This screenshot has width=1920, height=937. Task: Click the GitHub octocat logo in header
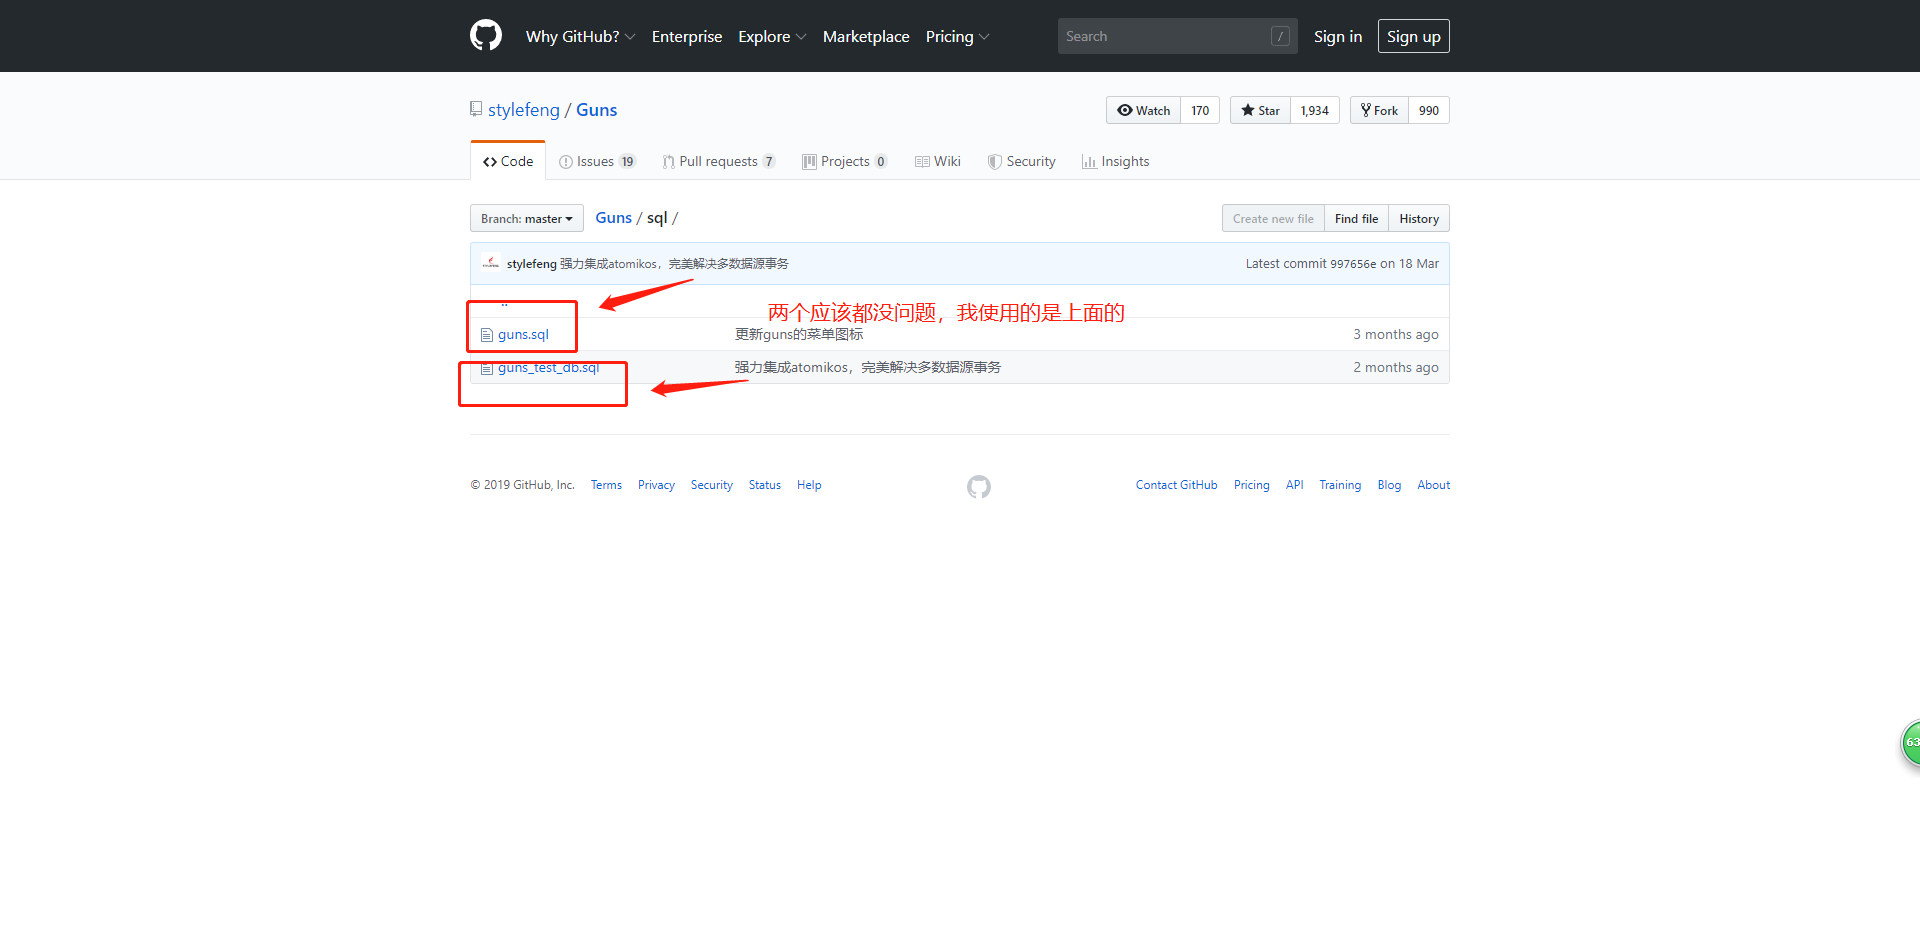pos(486,36)
